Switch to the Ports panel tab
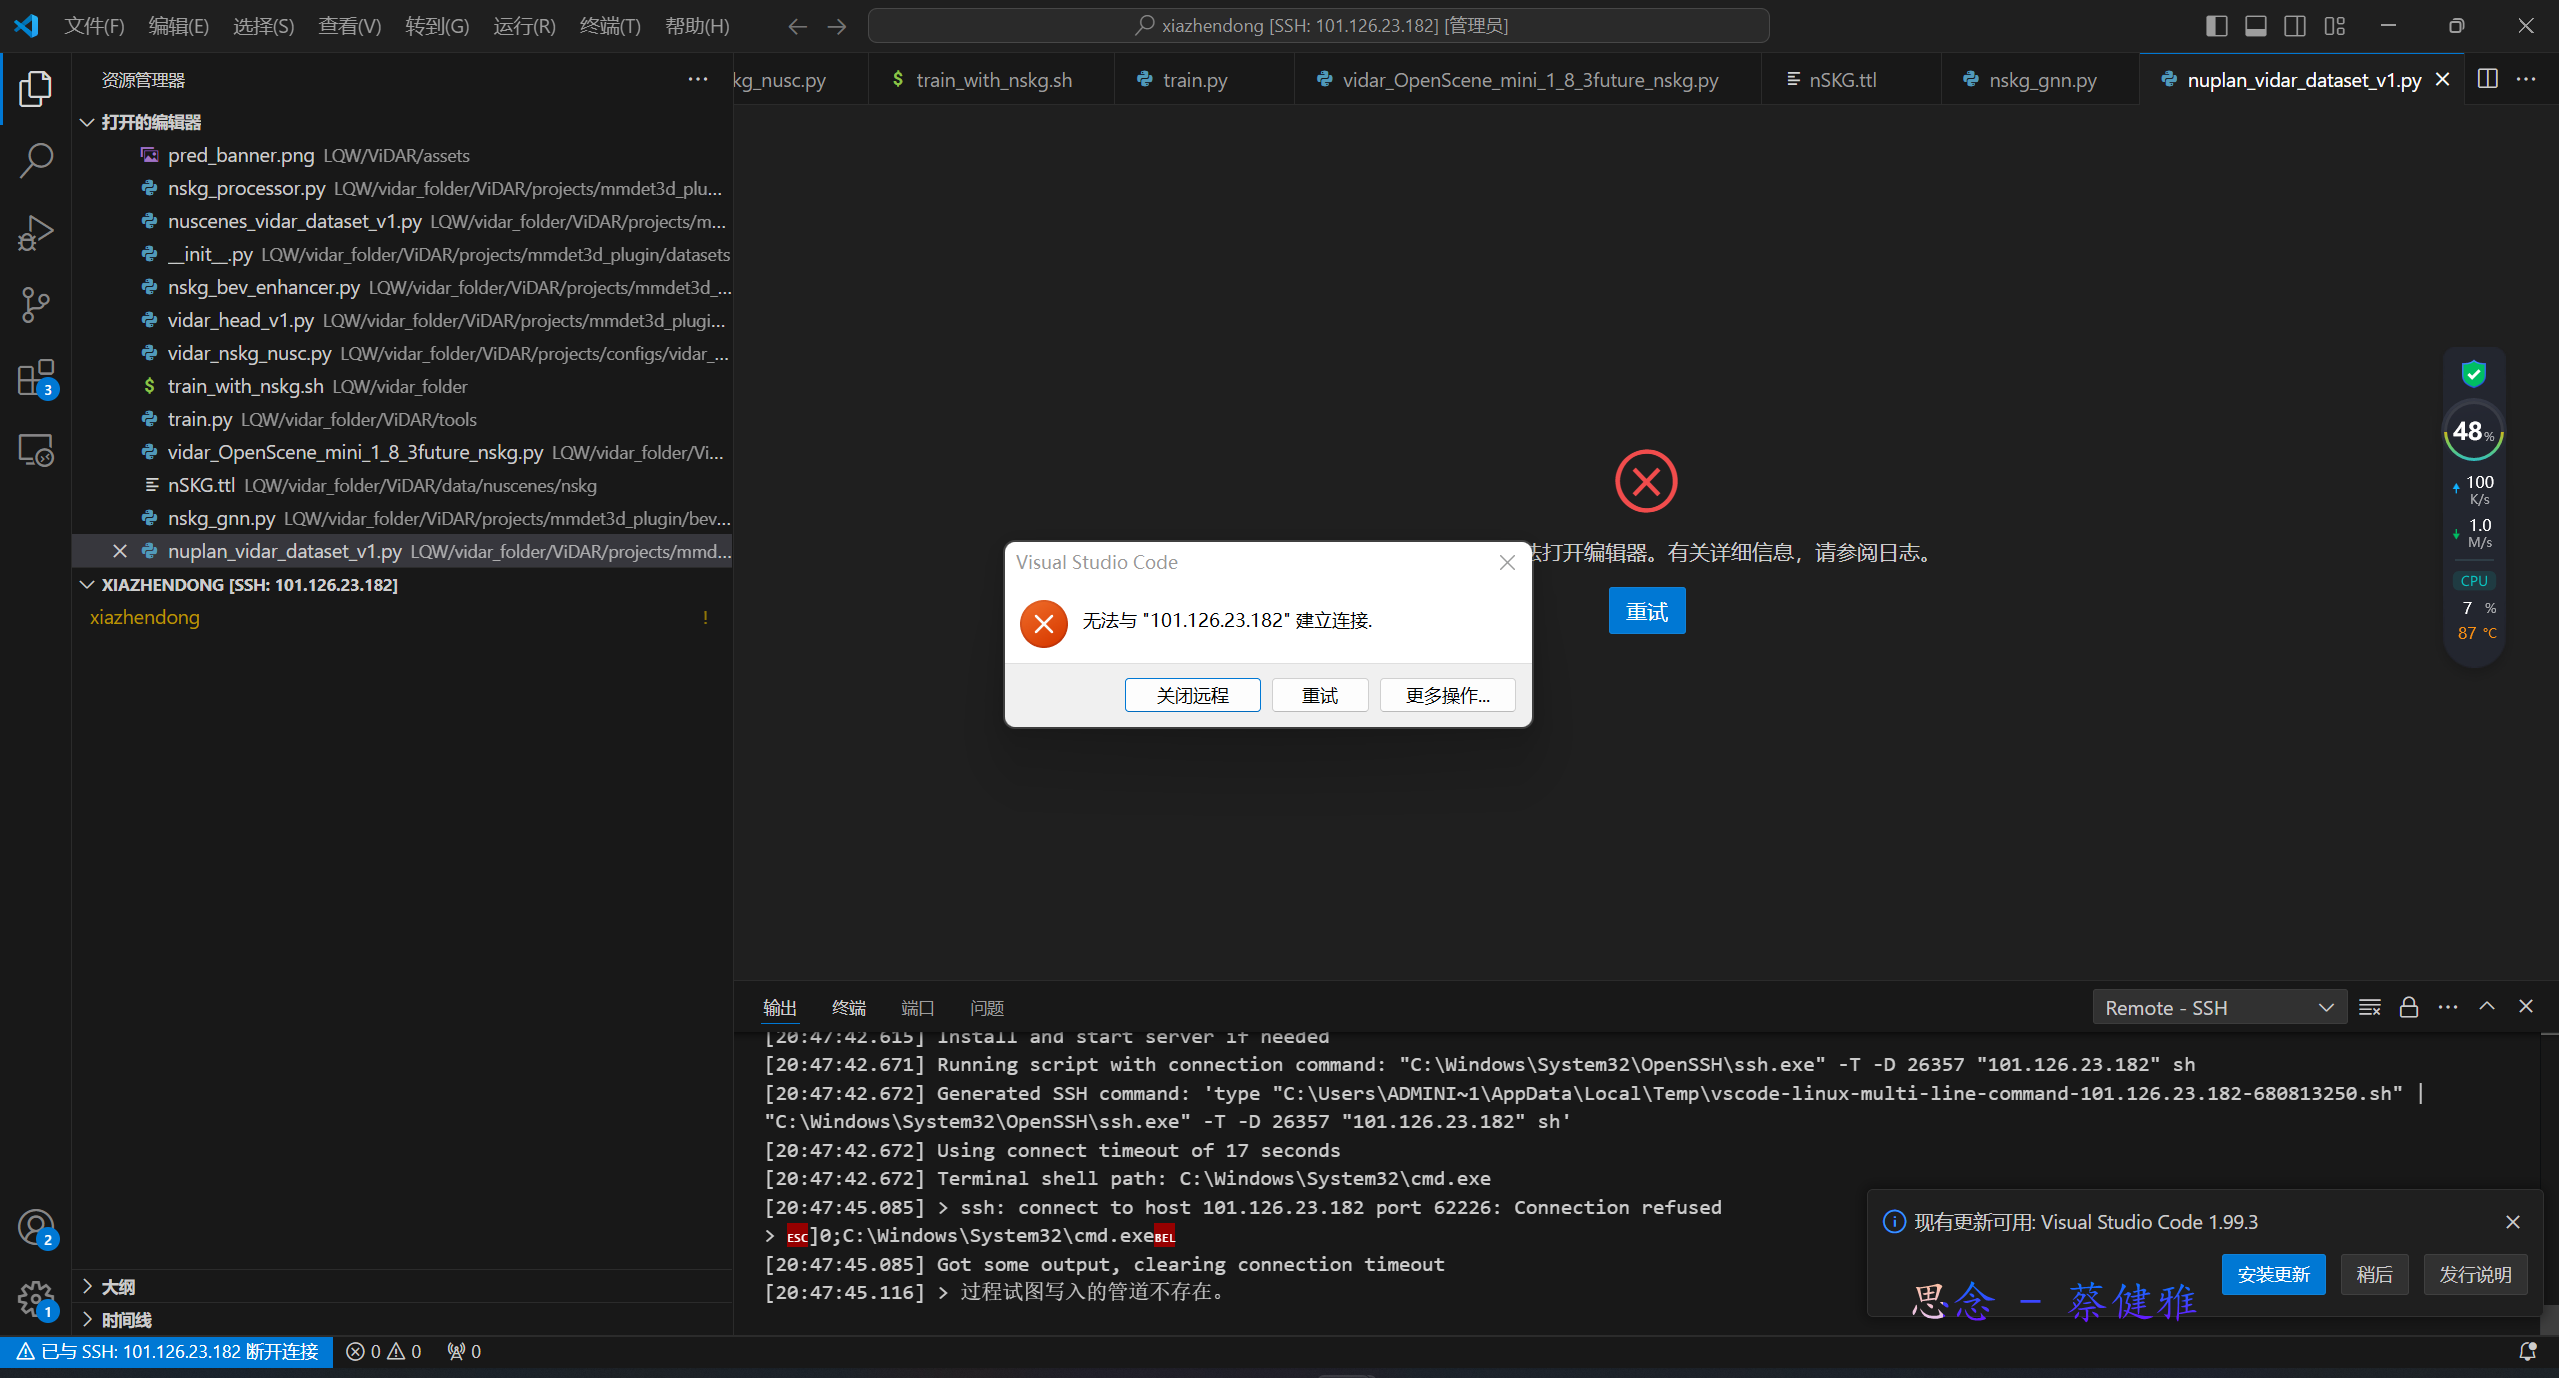The height and width of the screenshot is (1378, 2559). click(917, 1008)
